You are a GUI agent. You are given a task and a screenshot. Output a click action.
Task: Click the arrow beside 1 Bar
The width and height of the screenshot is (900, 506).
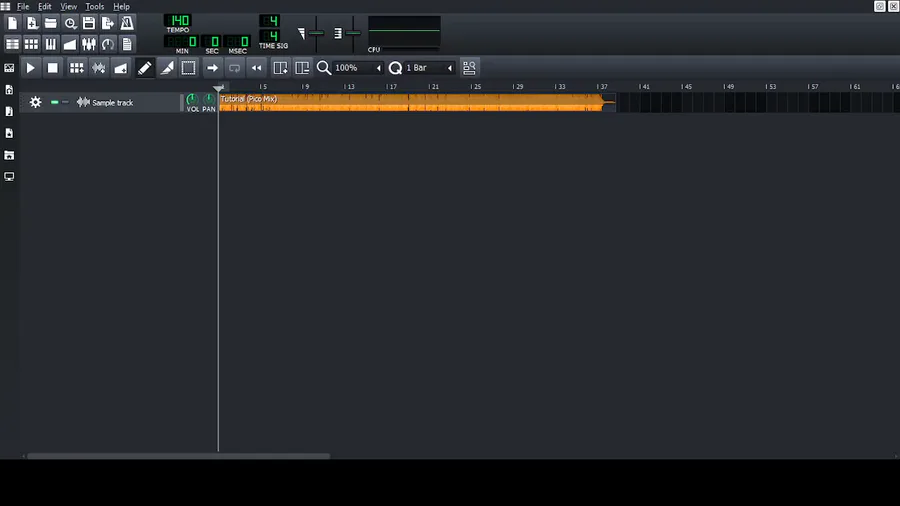pos(449,68)
